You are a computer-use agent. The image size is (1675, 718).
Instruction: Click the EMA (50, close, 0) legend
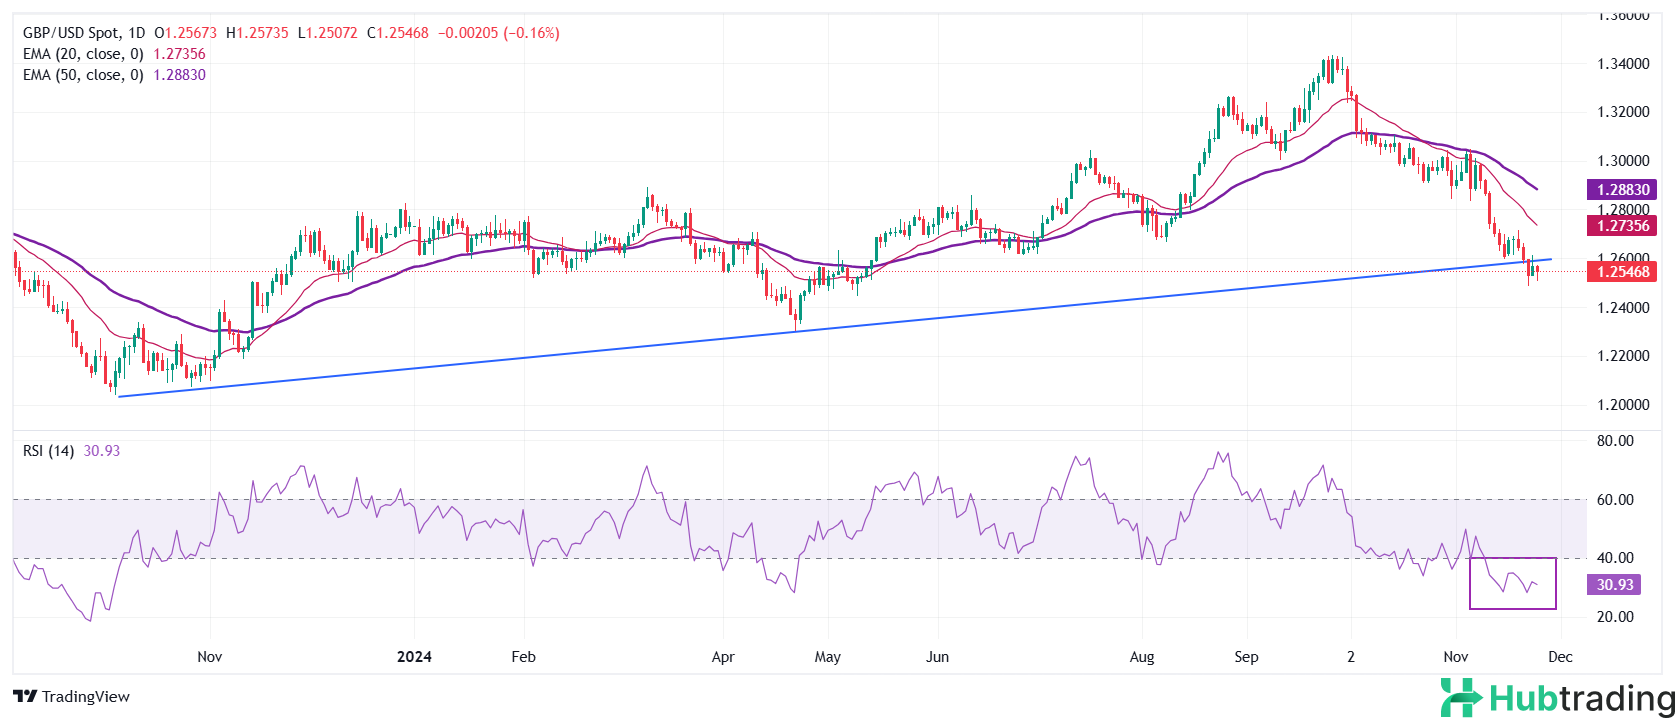[83, 75]
